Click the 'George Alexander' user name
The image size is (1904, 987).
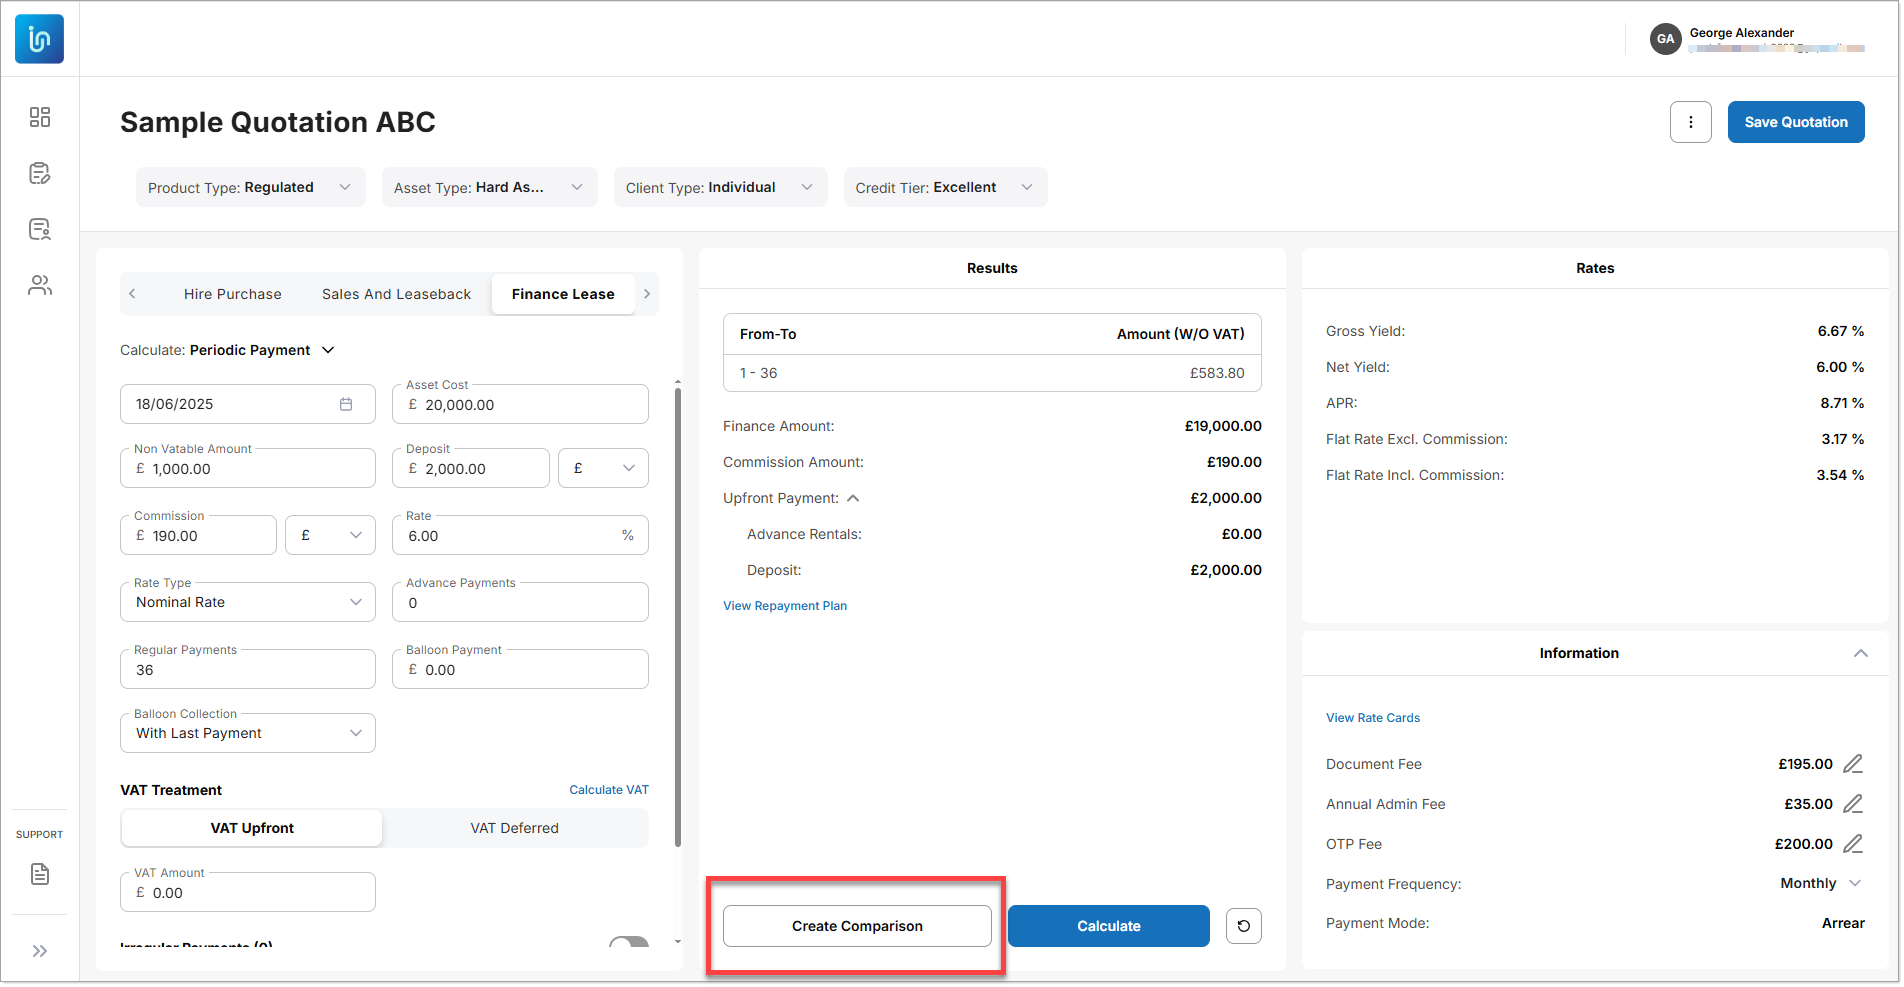click(1741, 33)
